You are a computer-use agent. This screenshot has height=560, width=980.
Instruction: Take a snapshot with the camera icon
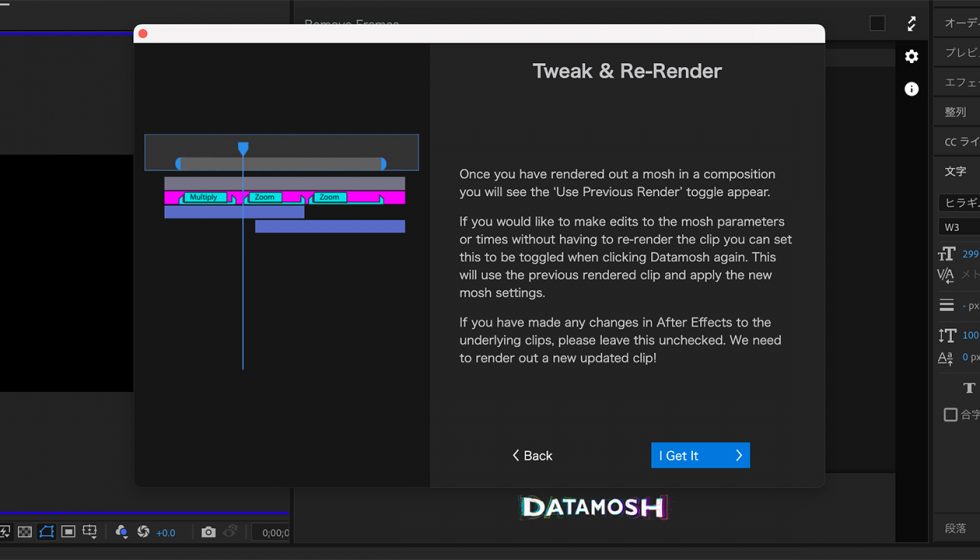(208, 532)
